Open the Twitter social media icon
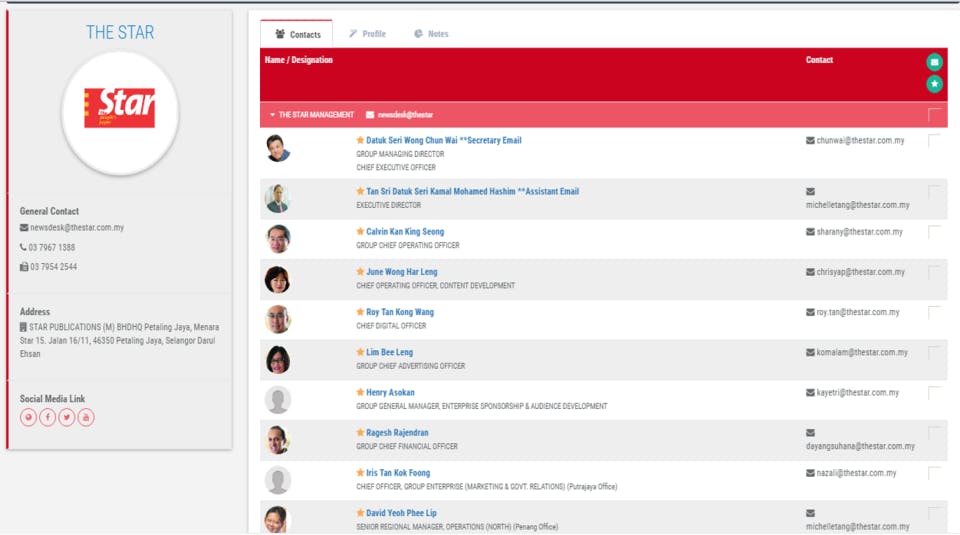This screenshot has height=535, width=960. (67, 417)
